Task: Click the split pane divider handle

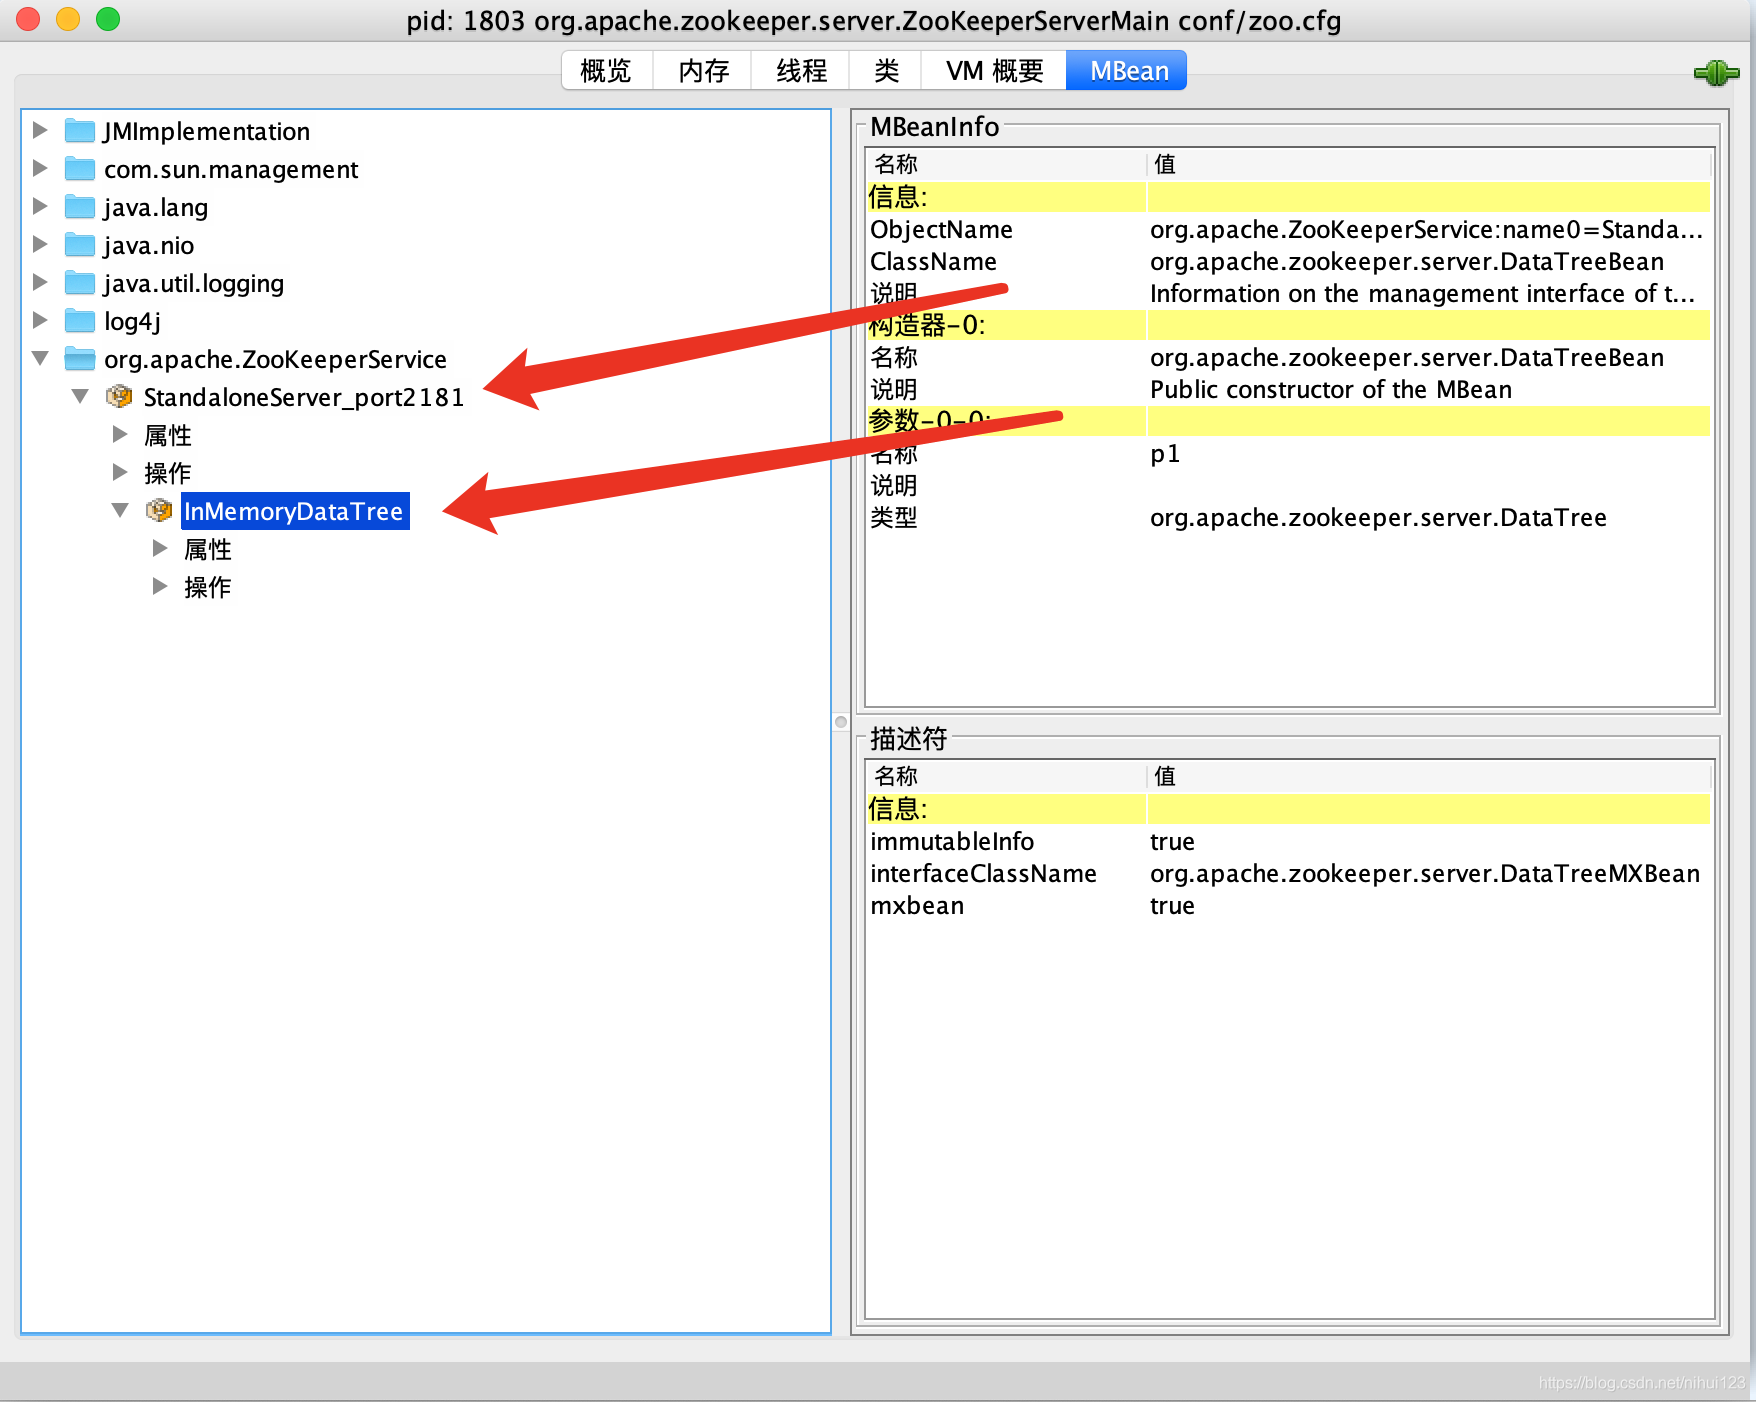Action: [841, 722]
